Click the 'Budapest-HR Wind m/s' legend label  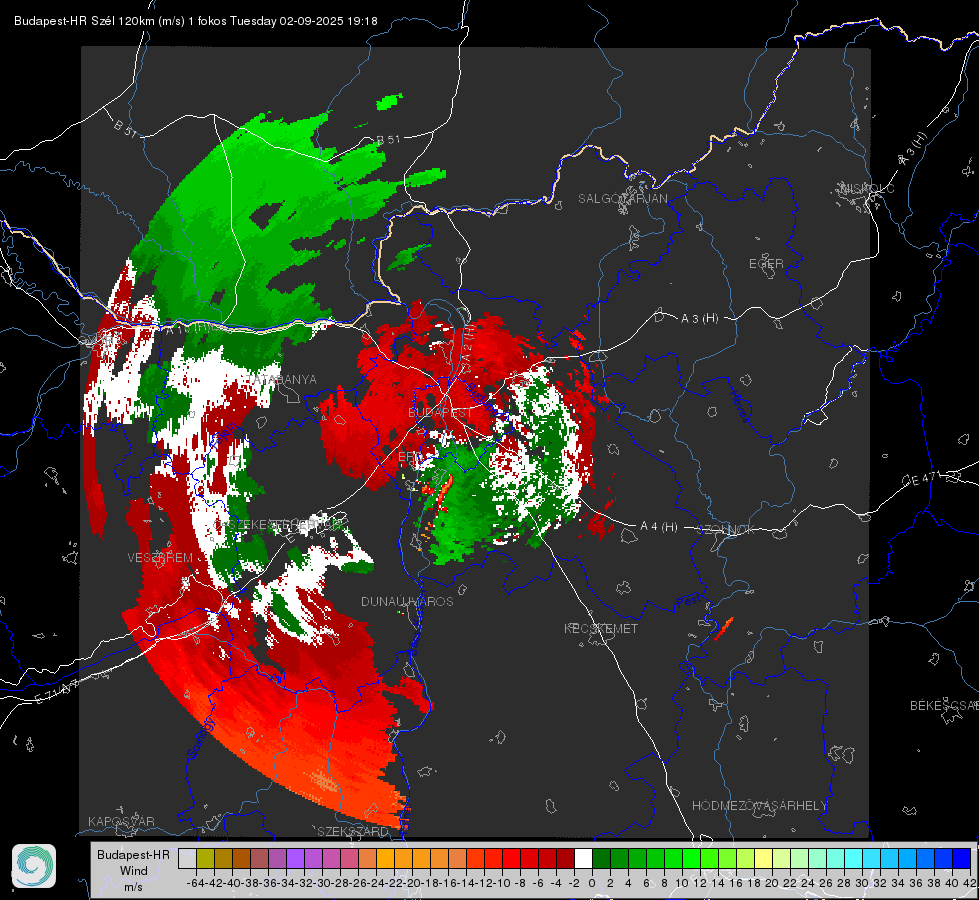click(134, 870)
